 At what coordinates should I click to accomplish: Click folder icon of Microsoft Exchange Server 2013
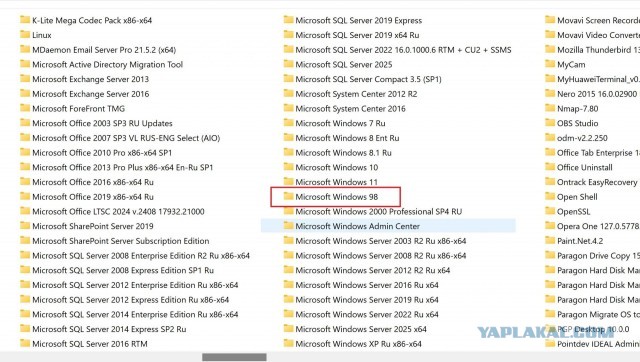pos(25,78)
